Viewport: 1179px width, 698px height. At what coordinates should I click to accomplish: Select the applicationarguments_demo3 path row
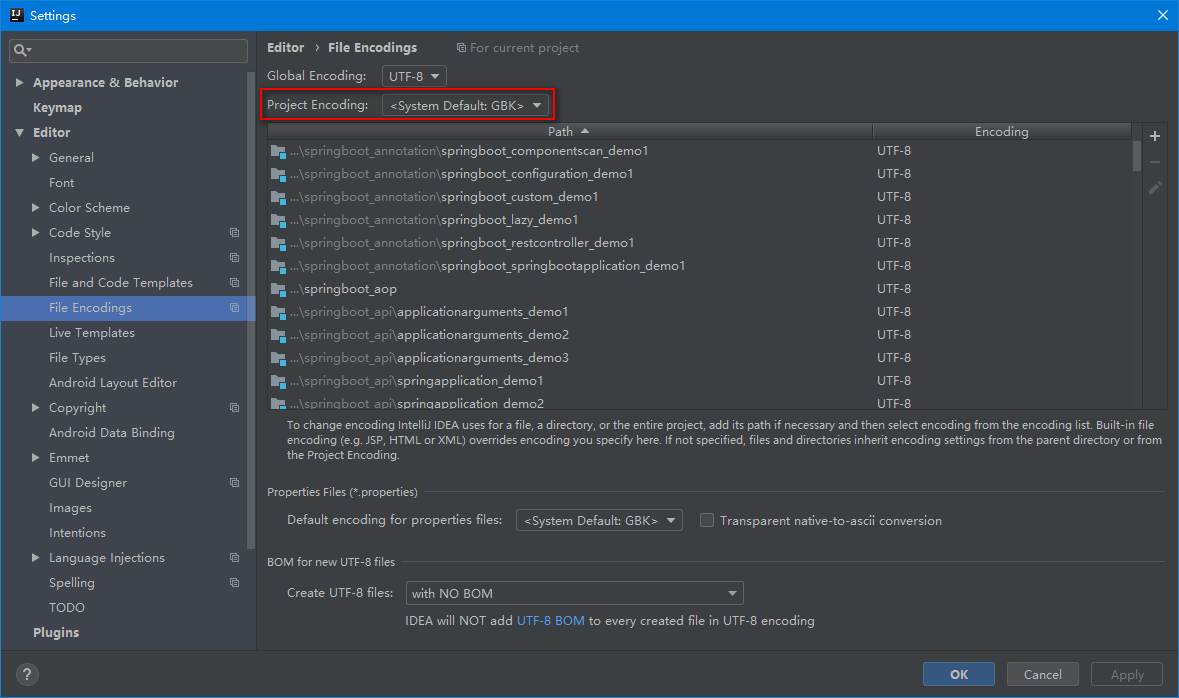699,358
